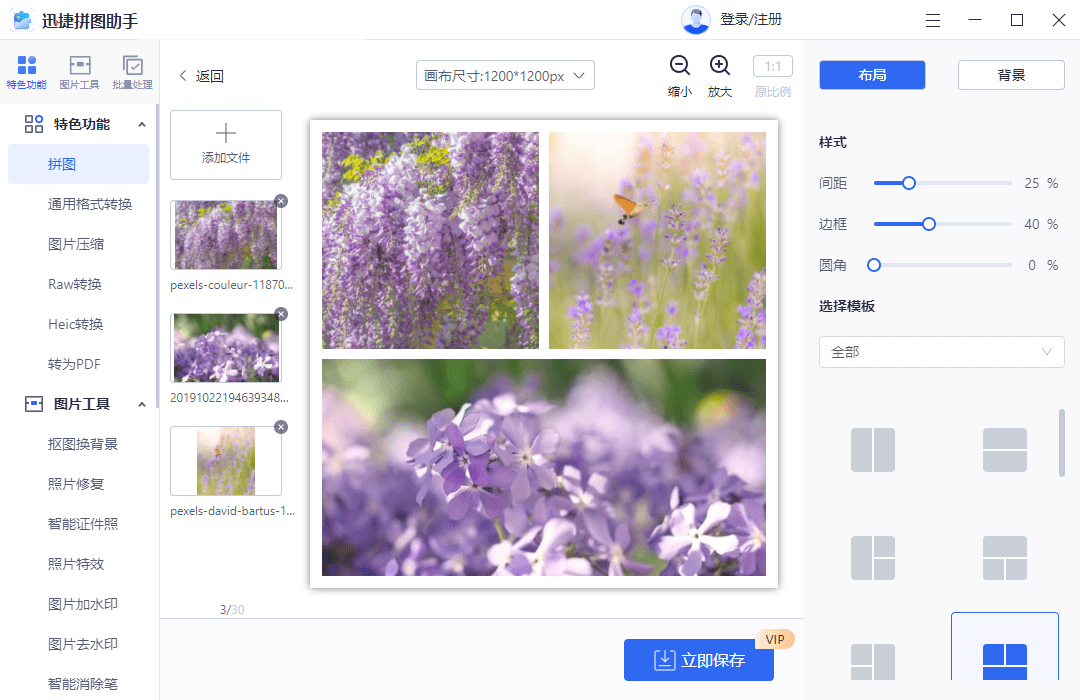Select the 20191022194639348 purple flower thumbnail
This screenshot has height=700, width=1080.
[226, 348]
